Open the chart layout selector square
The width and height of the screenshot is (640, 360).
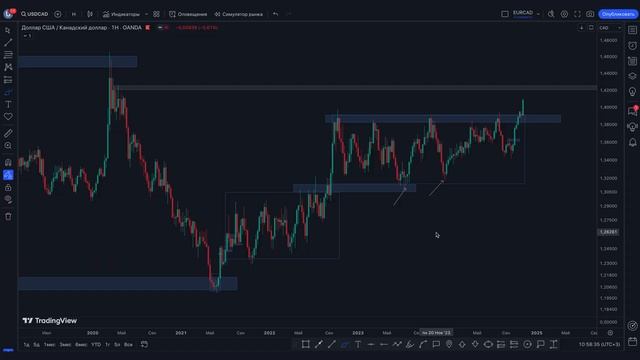pyautogui.click(x=505, y=14)
